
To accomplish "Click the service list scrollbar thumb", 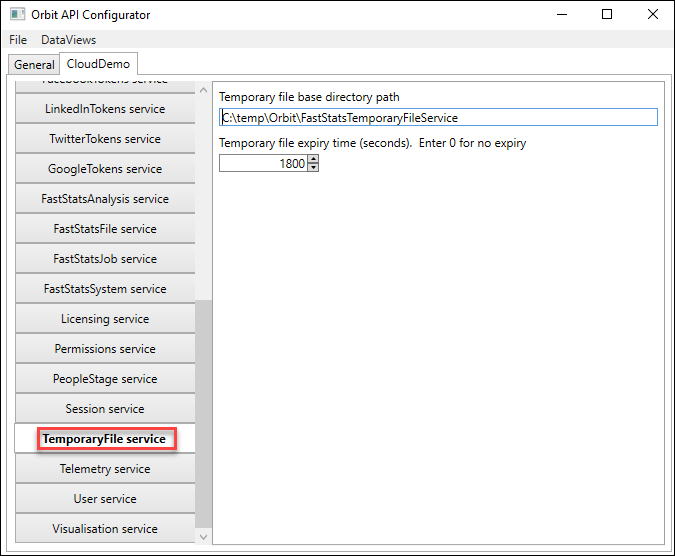I will (x=204, y=414).
